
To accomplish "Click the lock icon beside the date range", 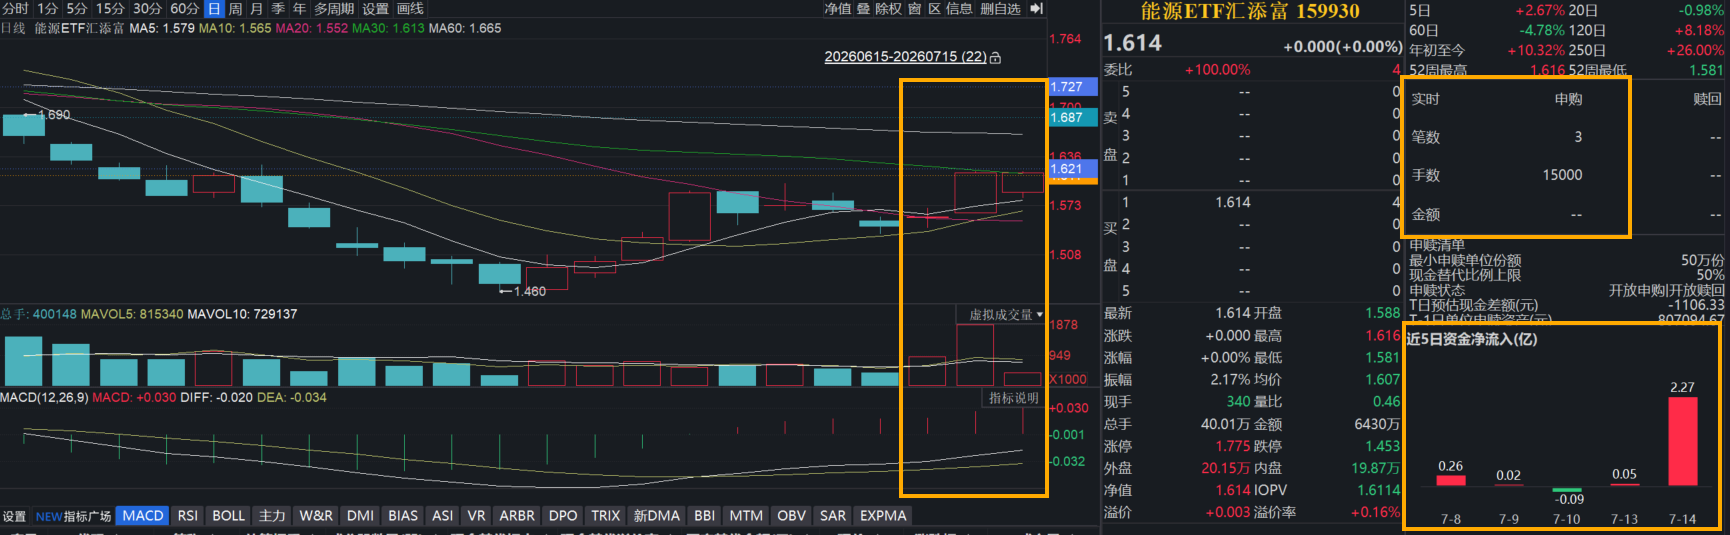I will point(995,58).
